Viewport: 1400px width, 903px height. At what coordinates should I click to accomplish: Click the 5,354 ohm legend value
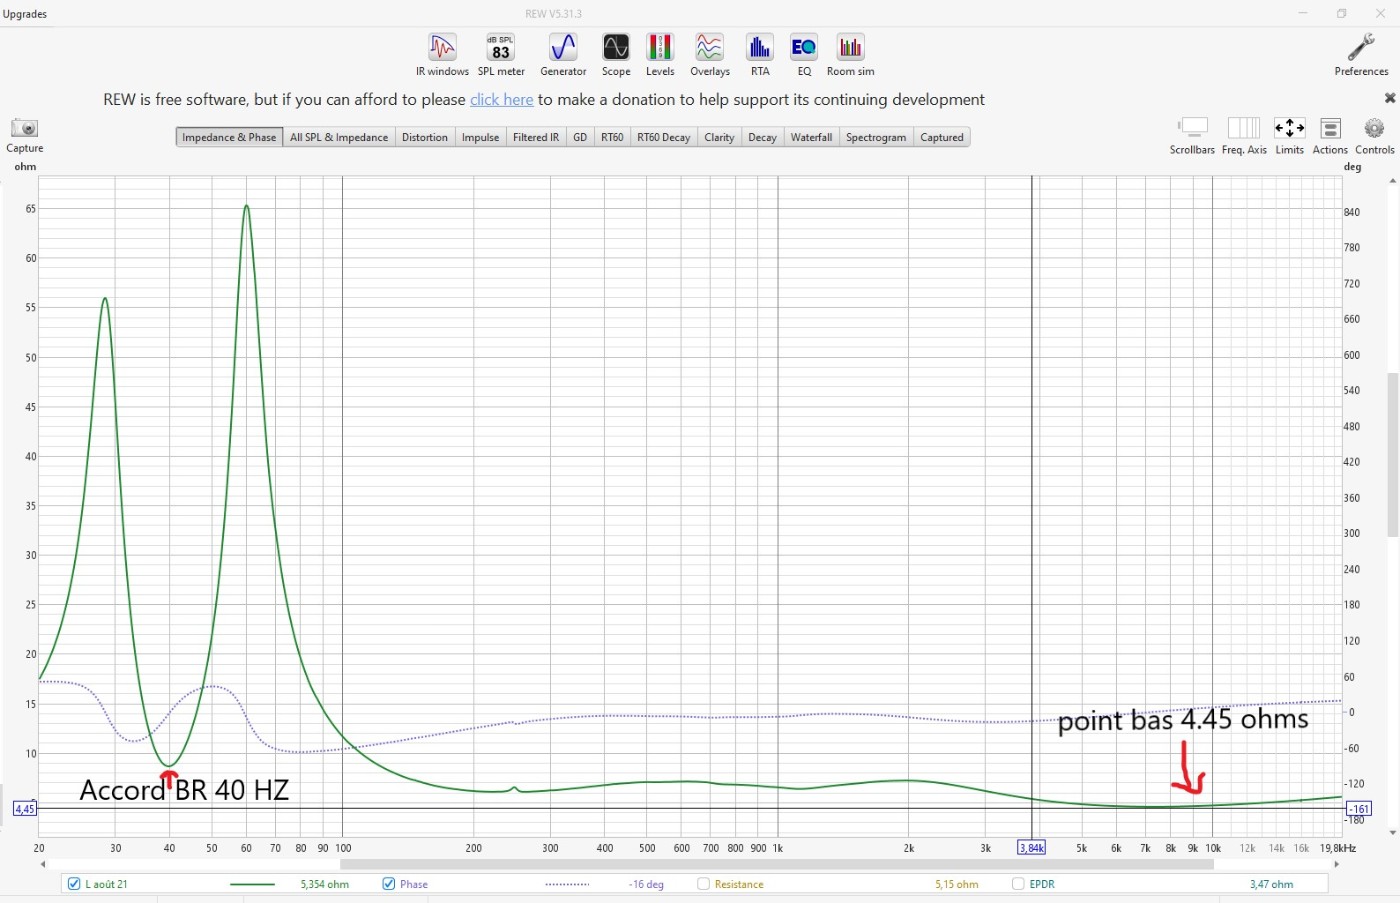pos(324,884)
